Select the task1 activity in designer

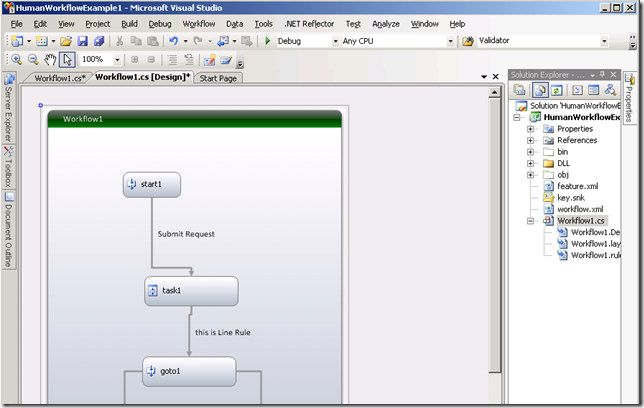click(x=191, y=291)
